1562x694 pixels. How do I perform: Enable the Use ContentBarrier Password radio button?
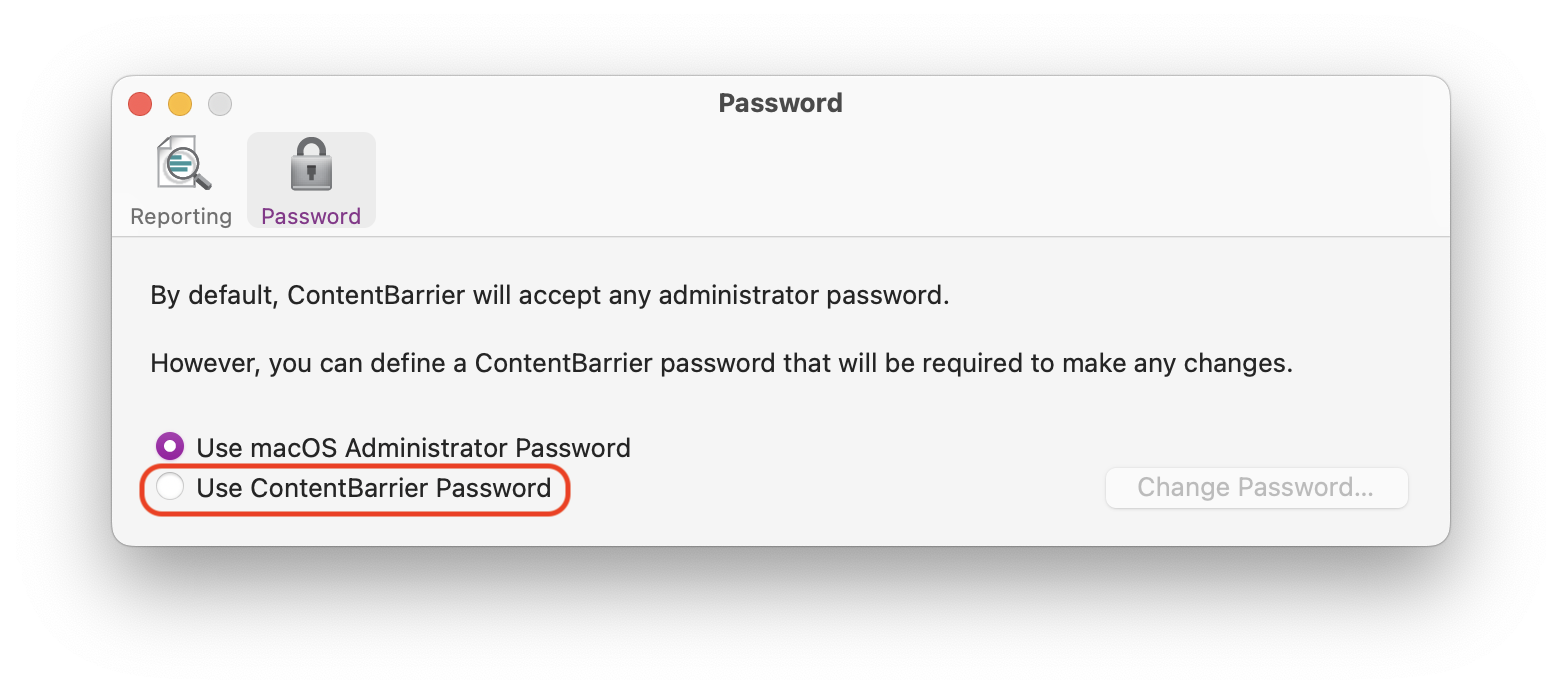[171, 487]
